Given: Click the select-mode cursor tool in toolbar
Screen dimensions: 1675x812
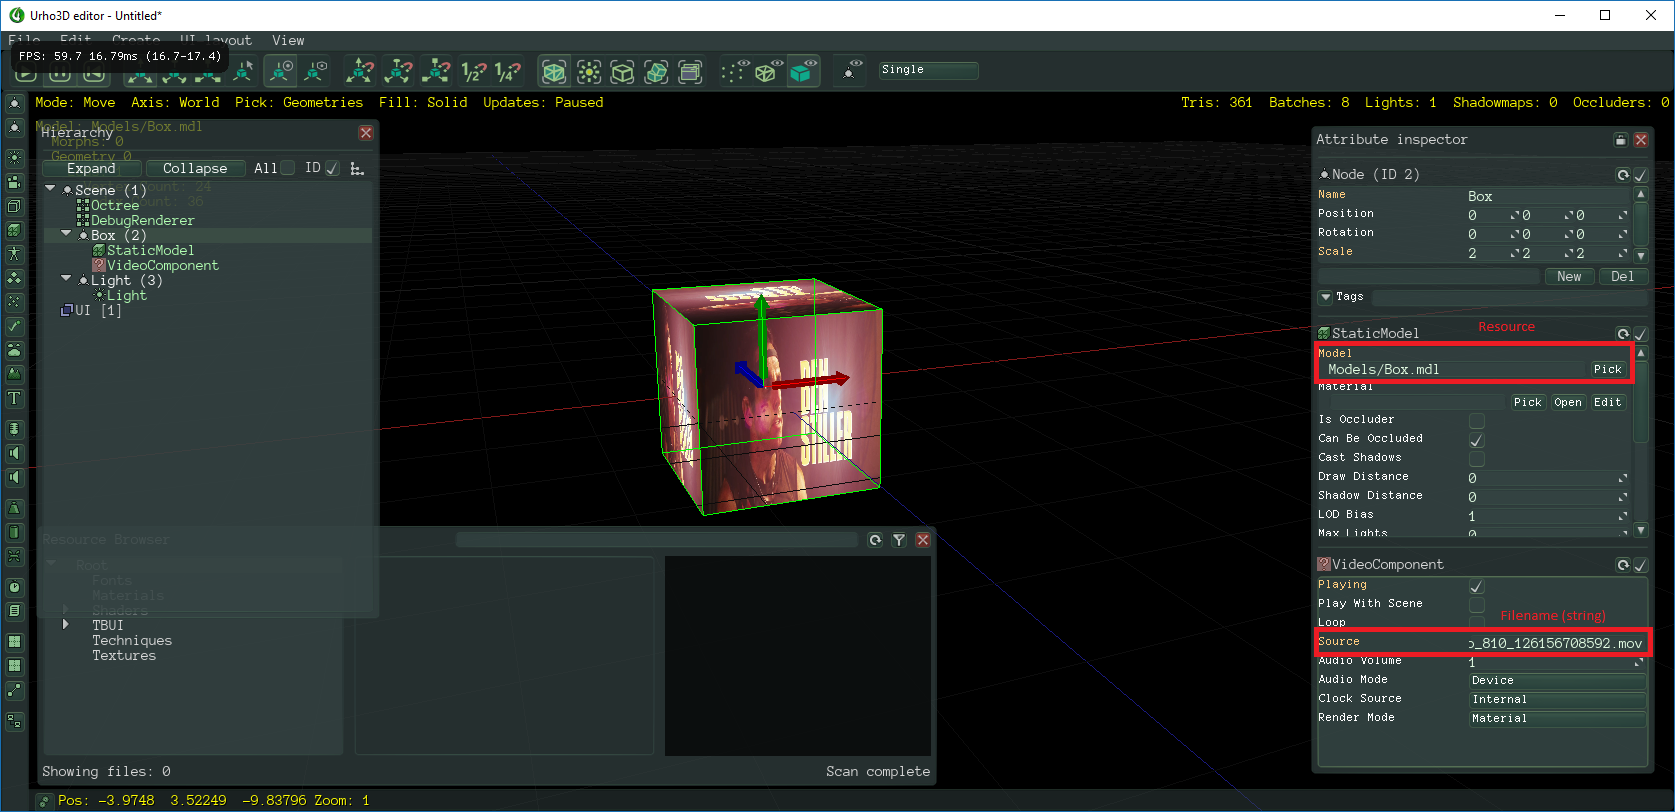Looking at the screenshot, I should 244,71.
